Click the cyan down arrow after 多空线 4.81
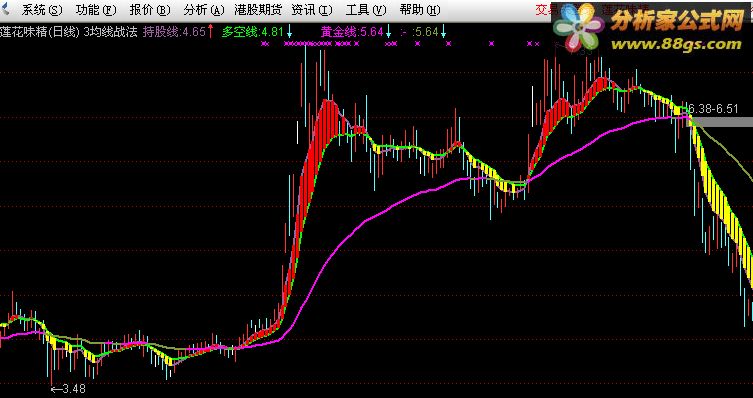753x398 pixels. [290, 33]
